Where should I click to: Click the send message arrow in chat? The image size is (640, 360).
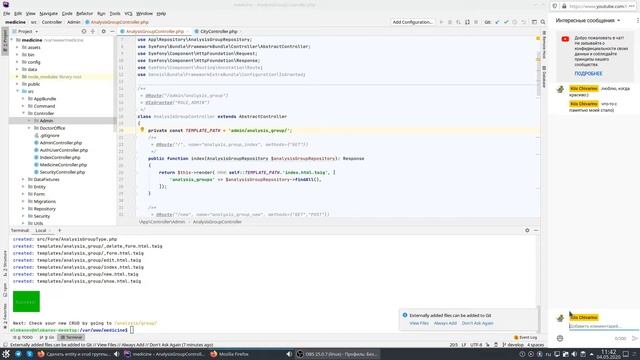[634, 338]
